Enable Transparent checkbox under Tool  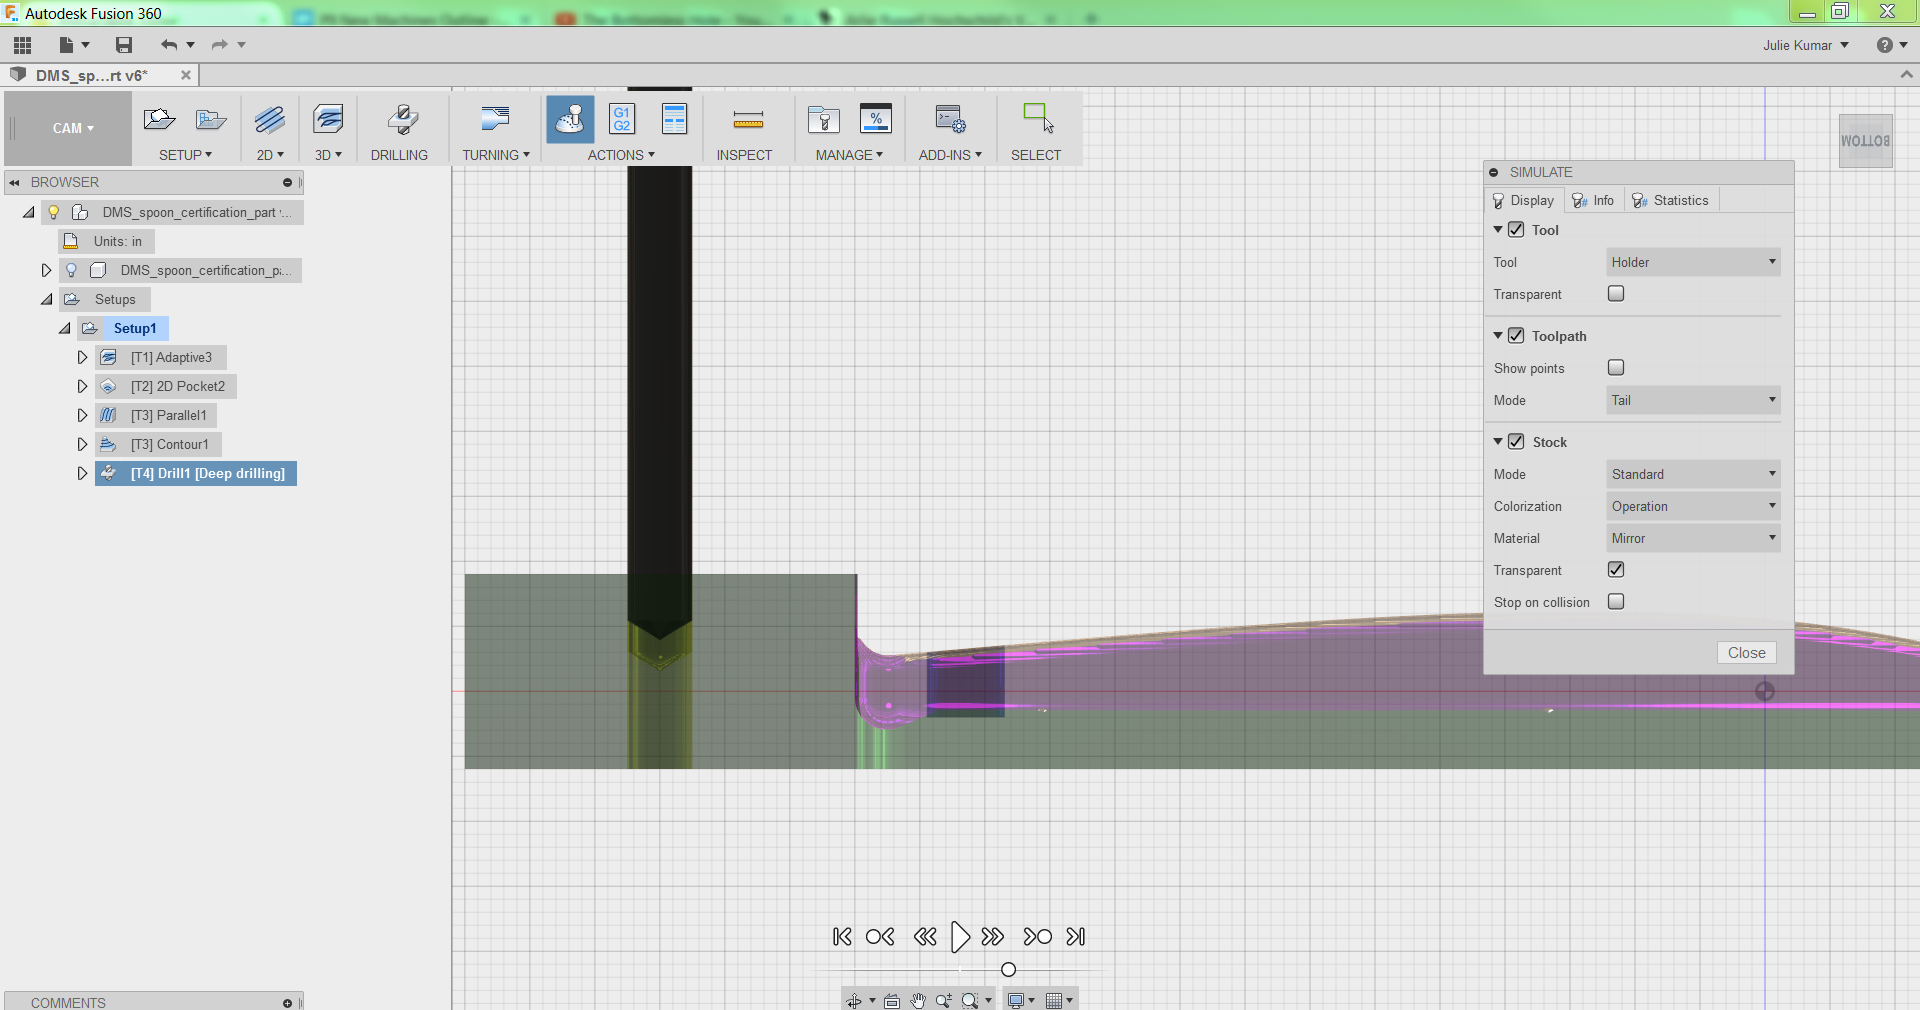tap(1616, 294)
